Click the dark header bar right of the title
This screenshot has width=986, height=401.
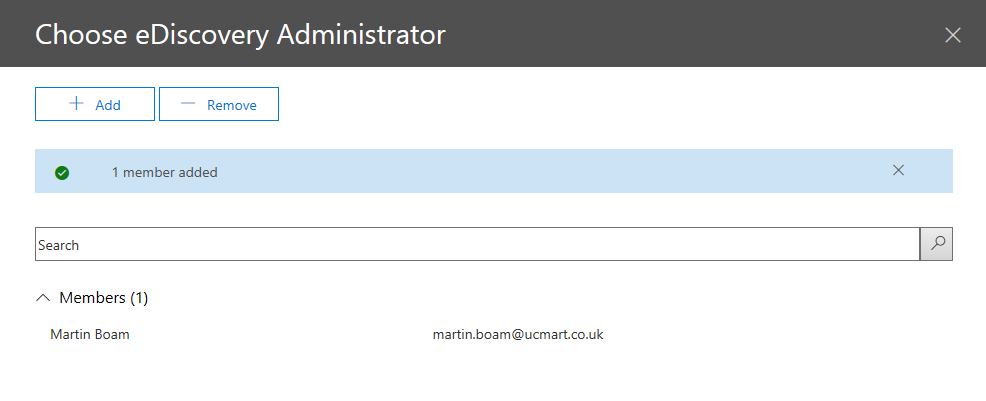[x=700, y=34]
